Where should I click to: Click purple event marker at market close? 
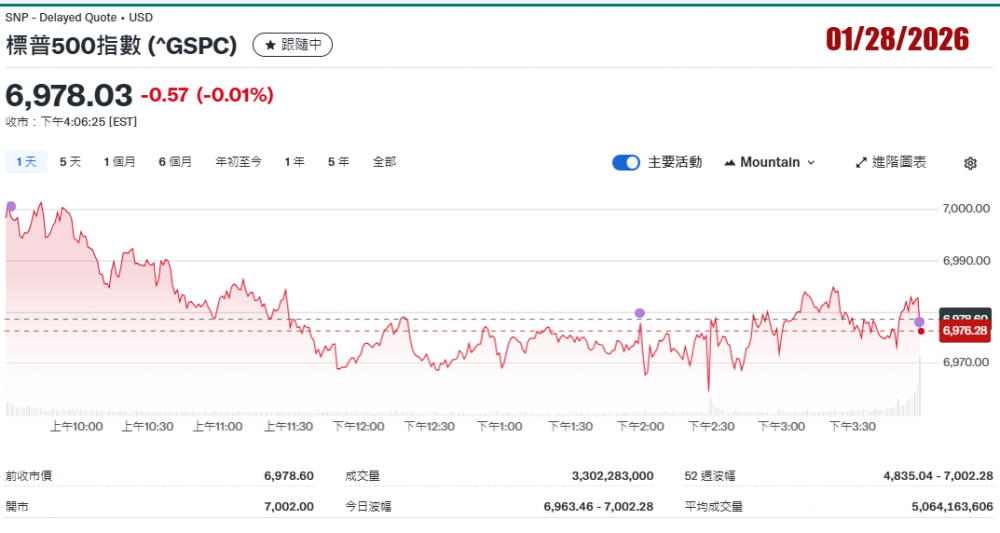(x=919, y=321)
